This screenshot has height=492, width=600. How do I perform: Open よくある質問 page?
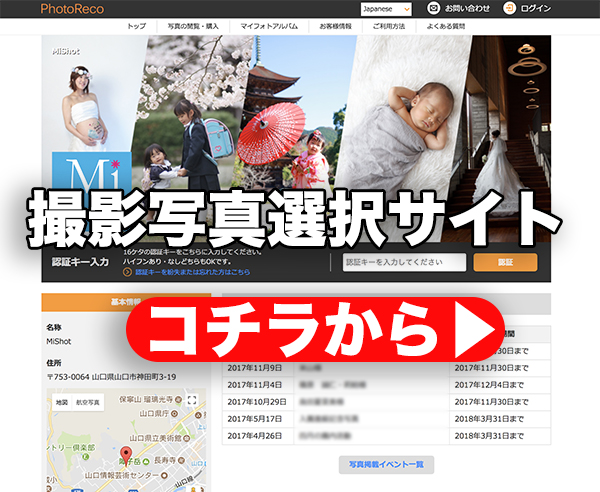[444, 26]
